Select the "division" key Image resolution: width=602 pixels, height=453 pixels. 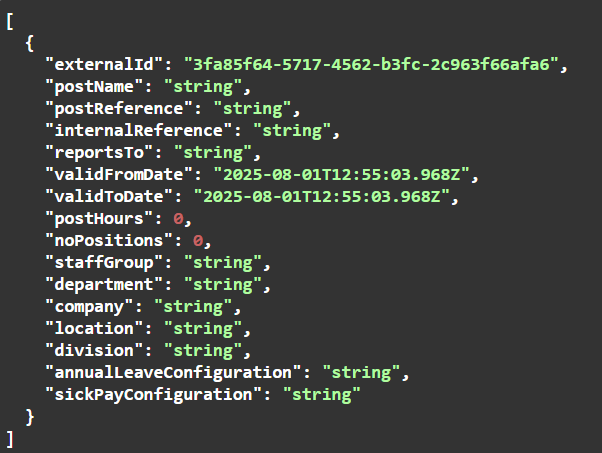94,350
